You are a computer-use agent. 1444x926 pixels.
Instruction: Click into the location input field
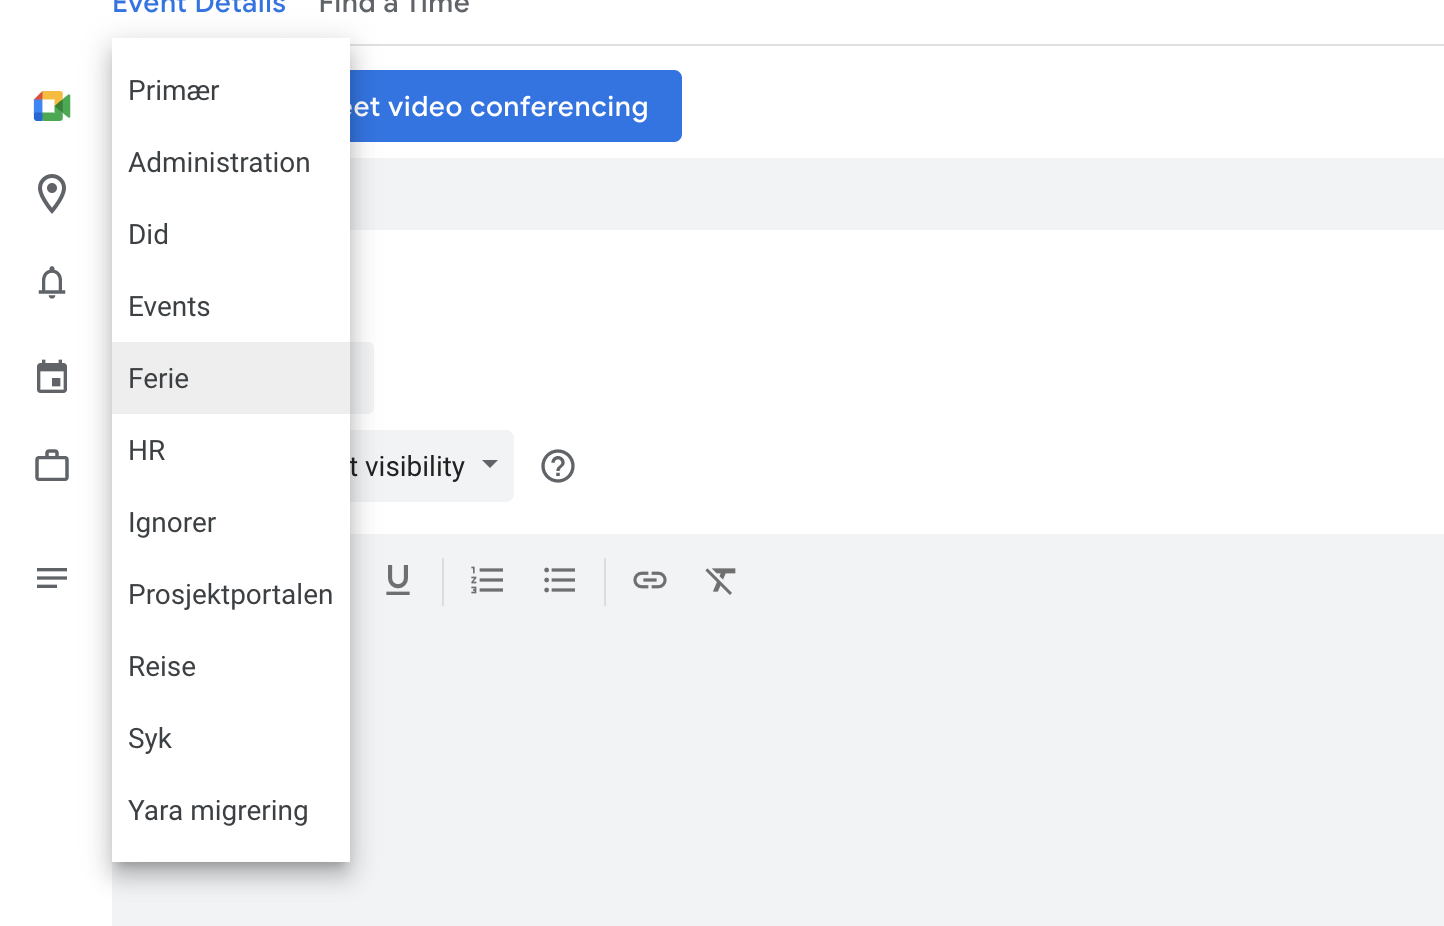click(x=897, y=194)
